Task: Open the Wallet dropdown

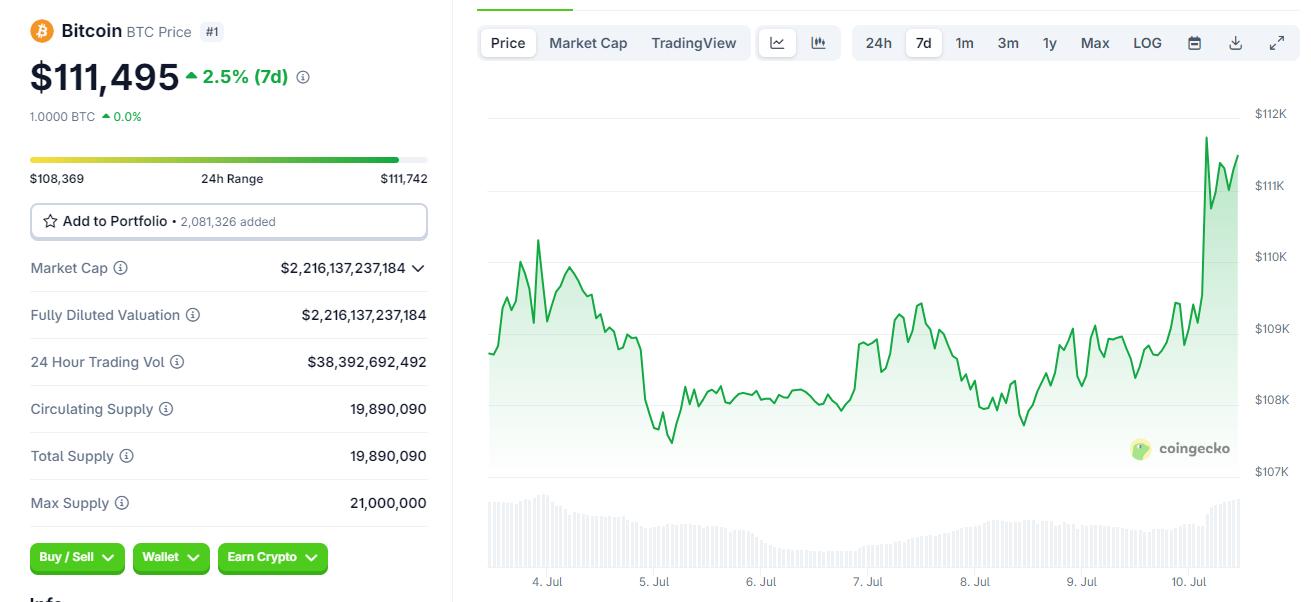Action: pos(171,557)
